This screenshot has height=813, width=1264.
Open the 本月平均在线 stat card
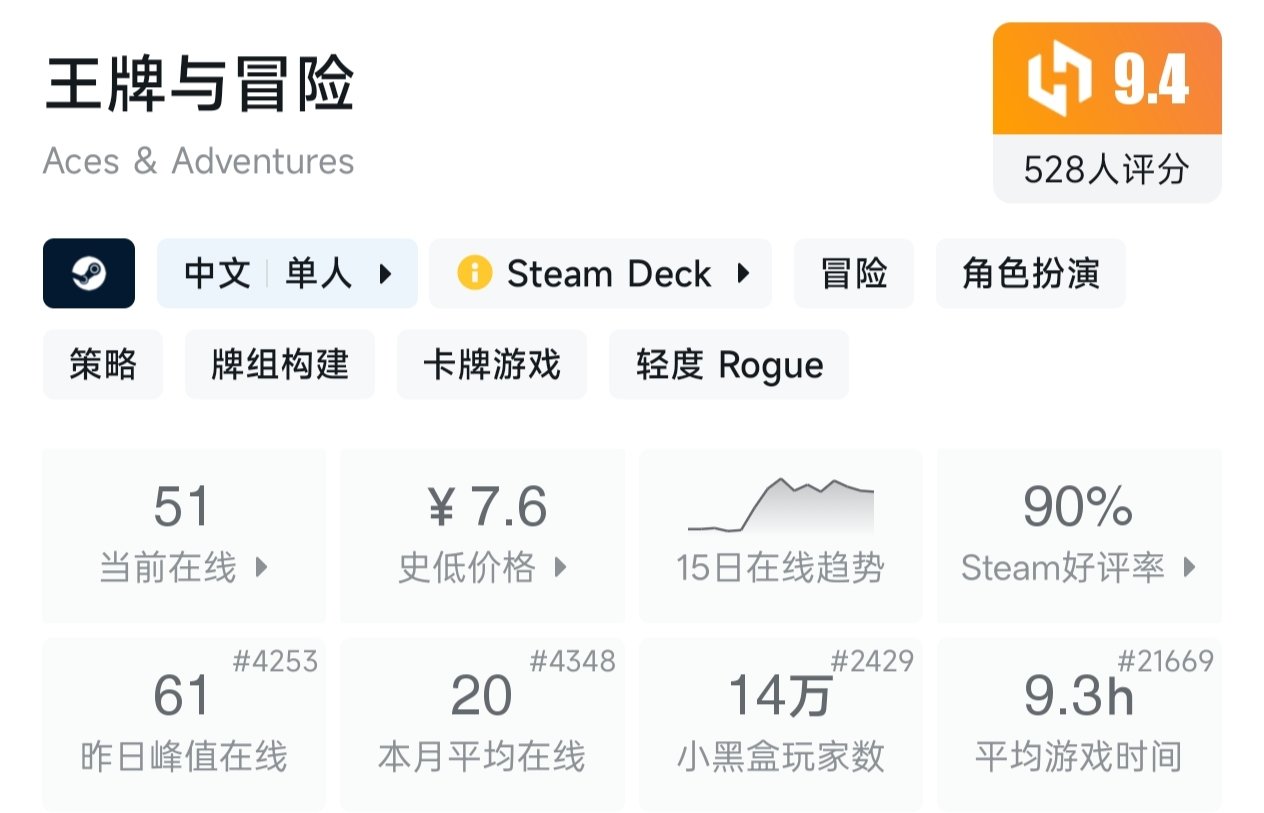[482, 724]
